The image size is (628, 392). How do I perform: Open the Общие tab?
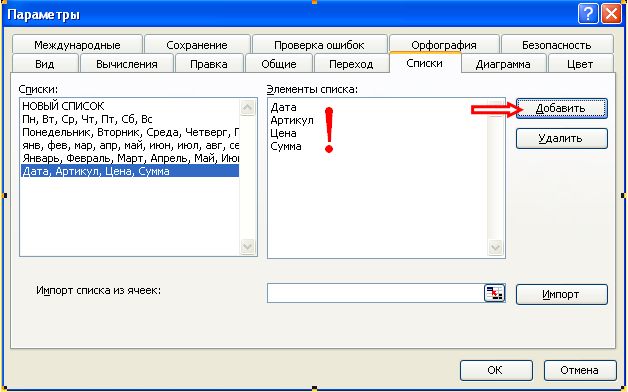tap(279, 64)
